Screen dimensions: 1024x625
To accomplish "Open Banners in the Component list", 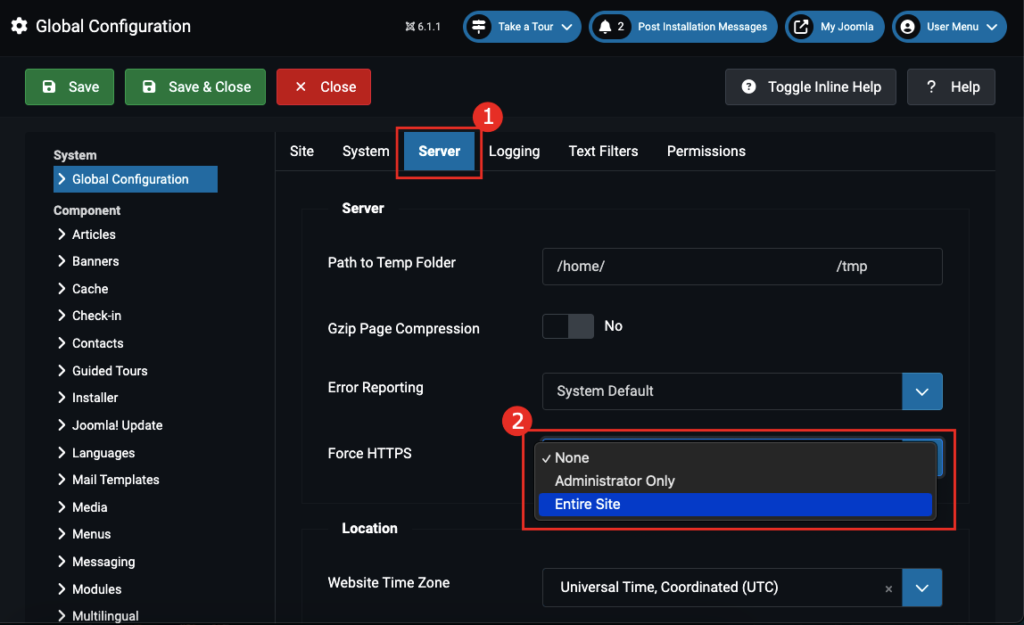I will point(95,261).
